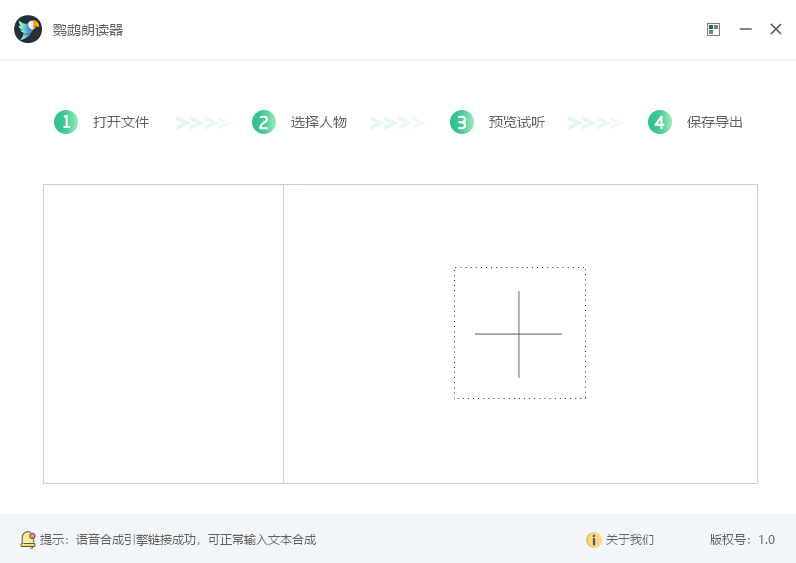Go to the 选择人物 step label
The image size is (796, 563).
(319, 122)
